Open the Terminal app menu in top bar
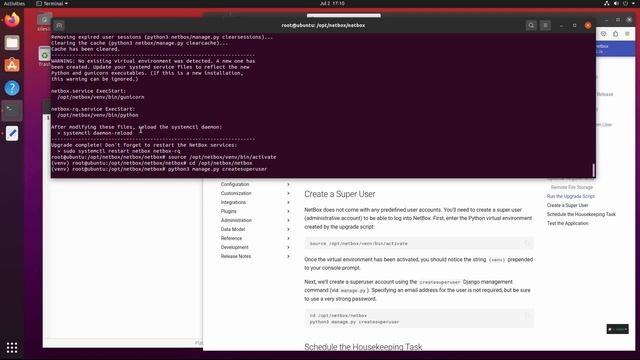Image resolution: width=640 pixels, height=360 pixels. click(x=52, y=3)
